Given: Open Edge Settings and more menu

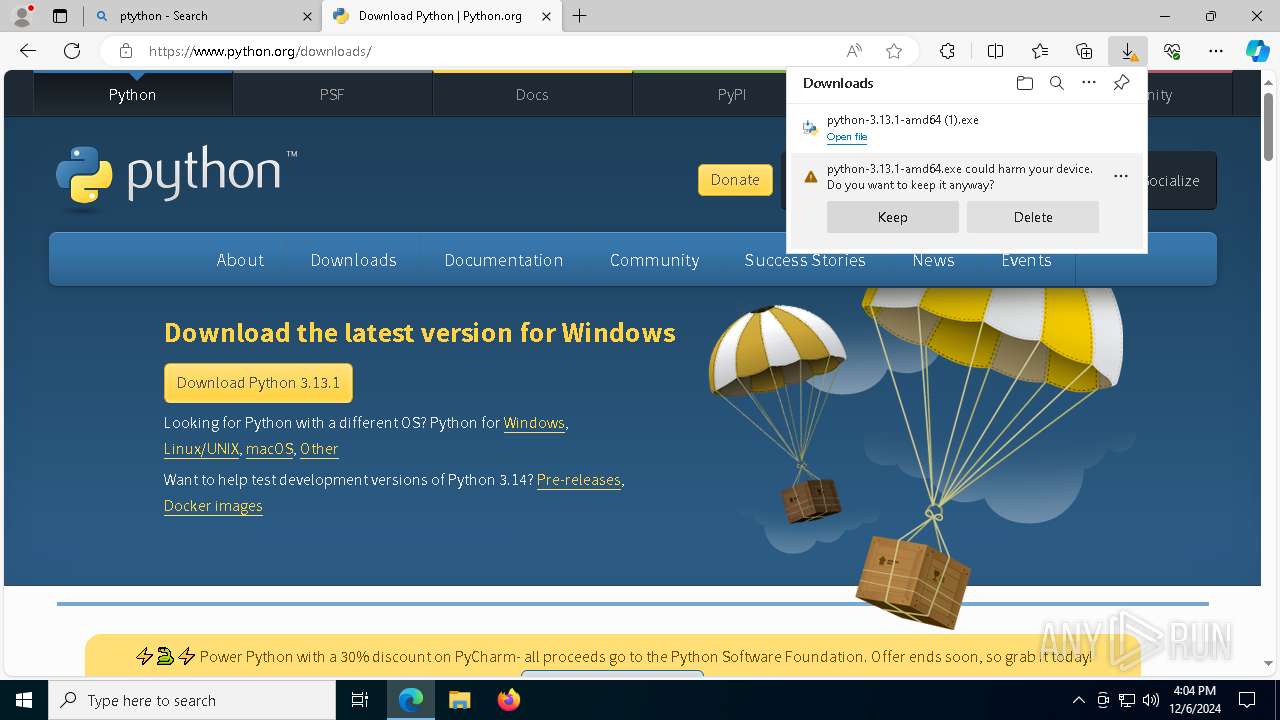Looking at the screenshot, I should pyautogui.click(x=1216, y=51).
